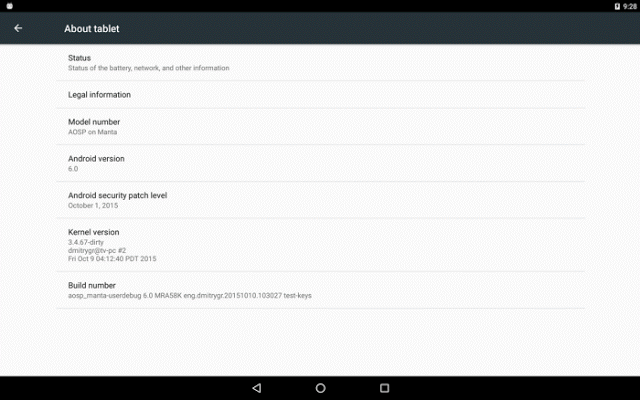Tap the October 1, 2015 patch date
640x400 pixels.
pos(93,205)
